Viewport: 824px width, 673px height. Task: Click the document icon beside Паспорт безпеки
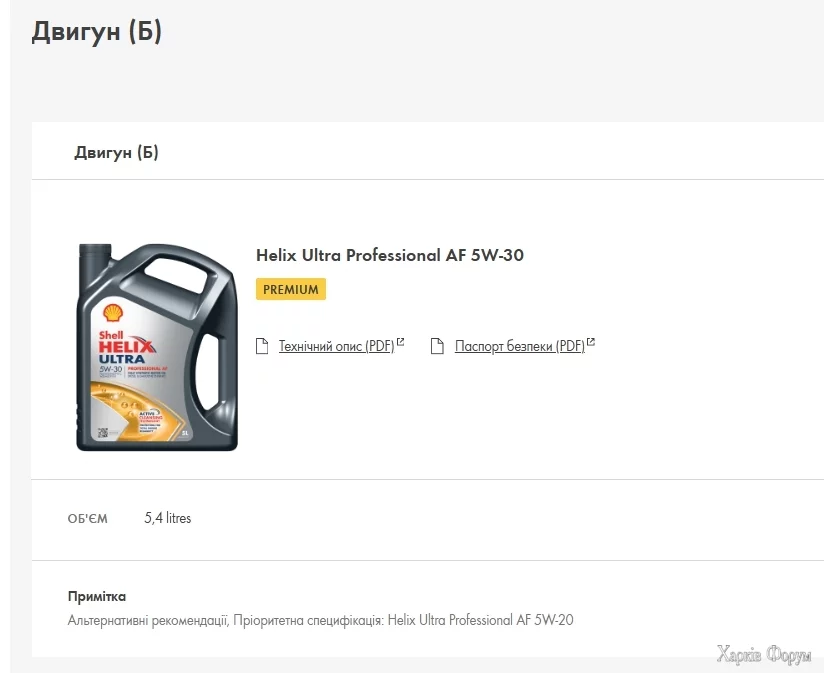tap(437, 347)
